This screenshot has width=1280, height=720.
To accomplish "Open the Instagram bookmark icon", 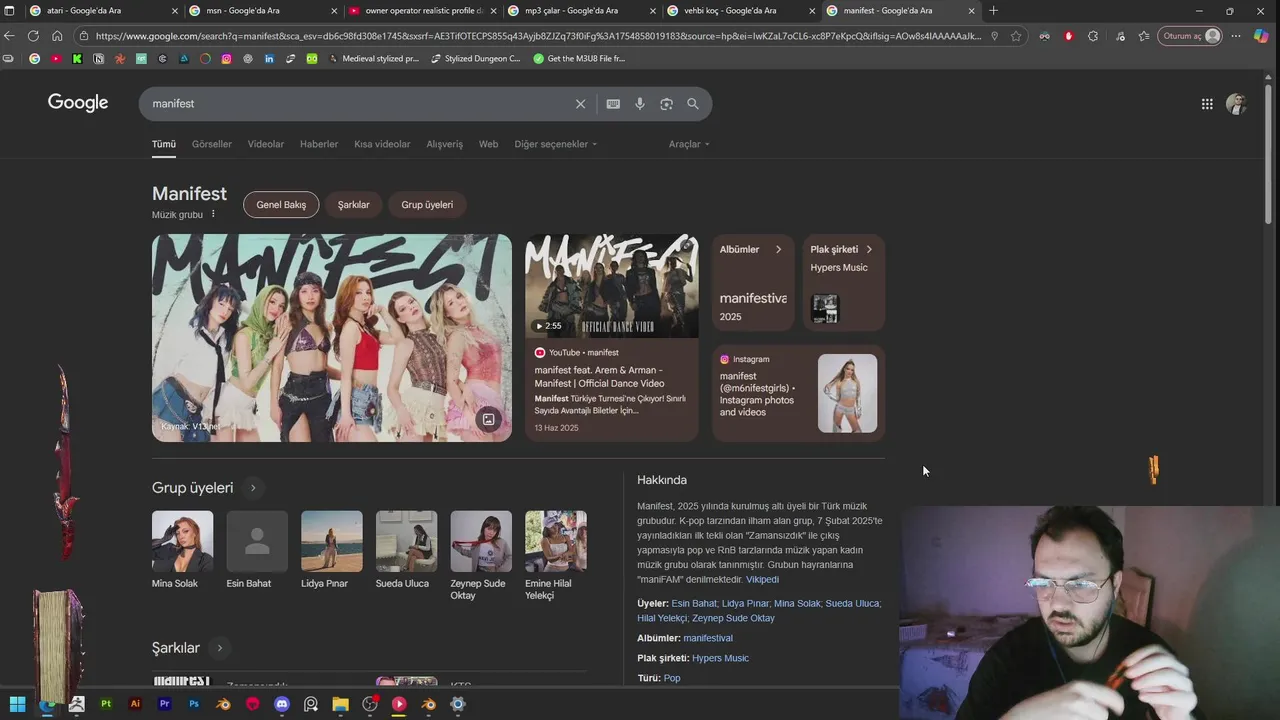I will click(x=227, y=59).
